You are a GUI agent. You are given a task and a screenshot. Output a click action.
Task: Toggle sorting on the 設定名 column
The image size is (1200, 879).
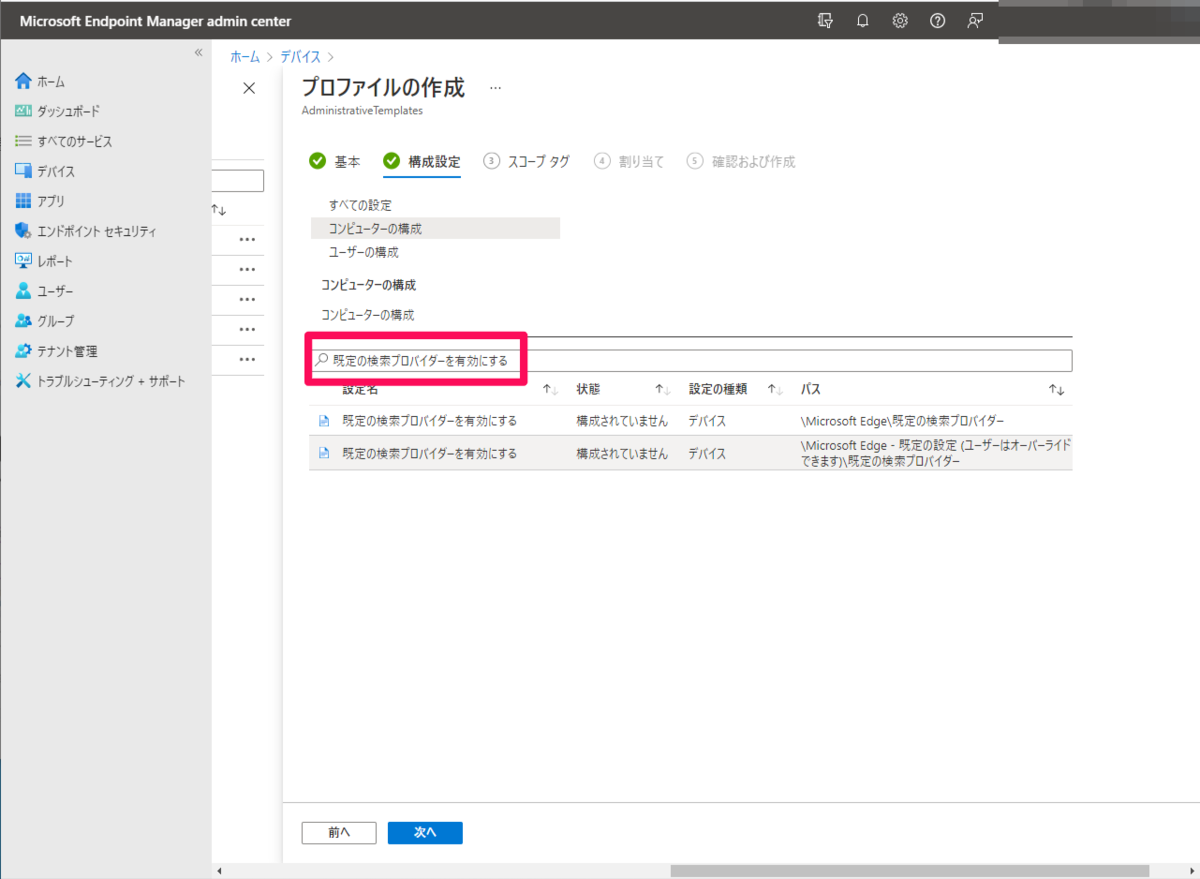pyautogui.click(x=548, y=388)
